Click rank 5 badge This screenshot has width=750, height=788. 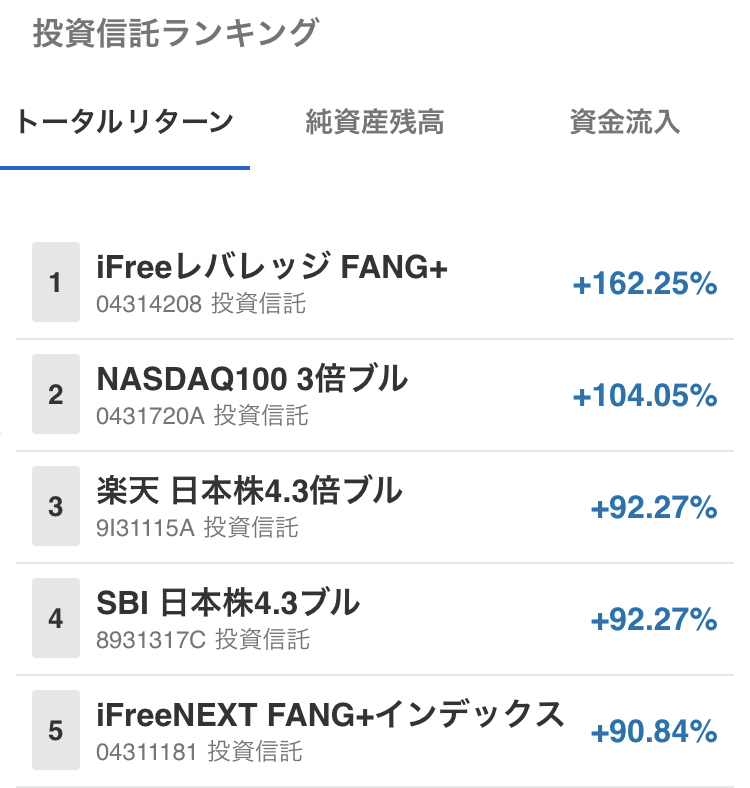[x=56, y=730]
